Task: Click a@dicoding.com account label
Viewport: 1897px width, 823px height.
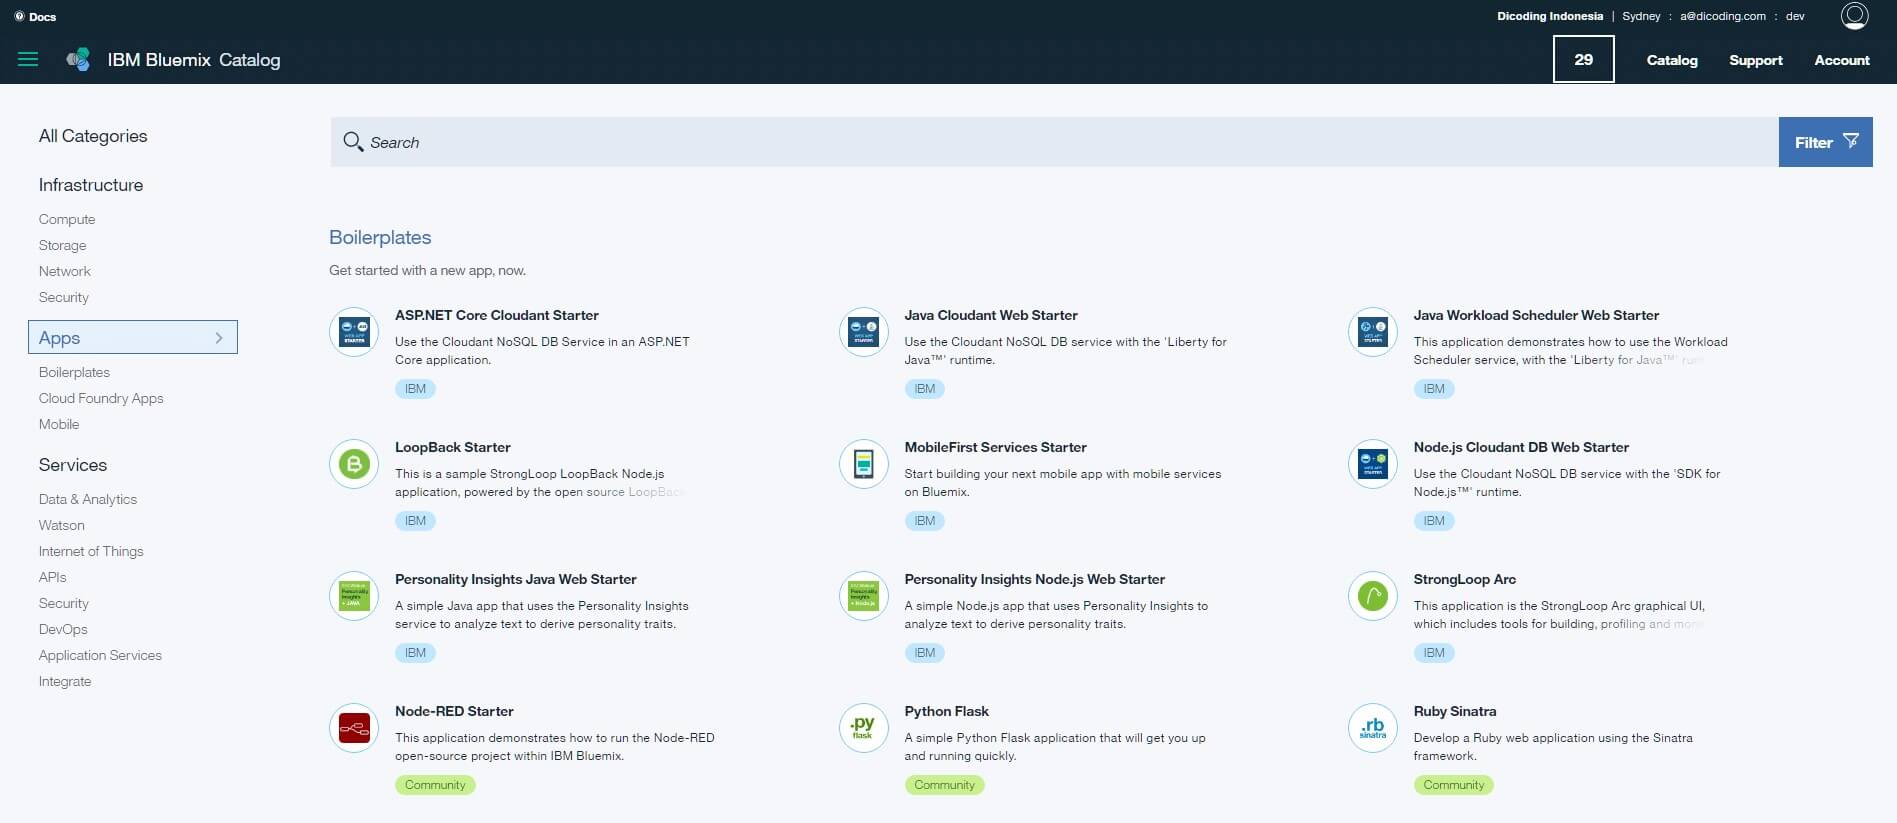Action: (1723, 16)
